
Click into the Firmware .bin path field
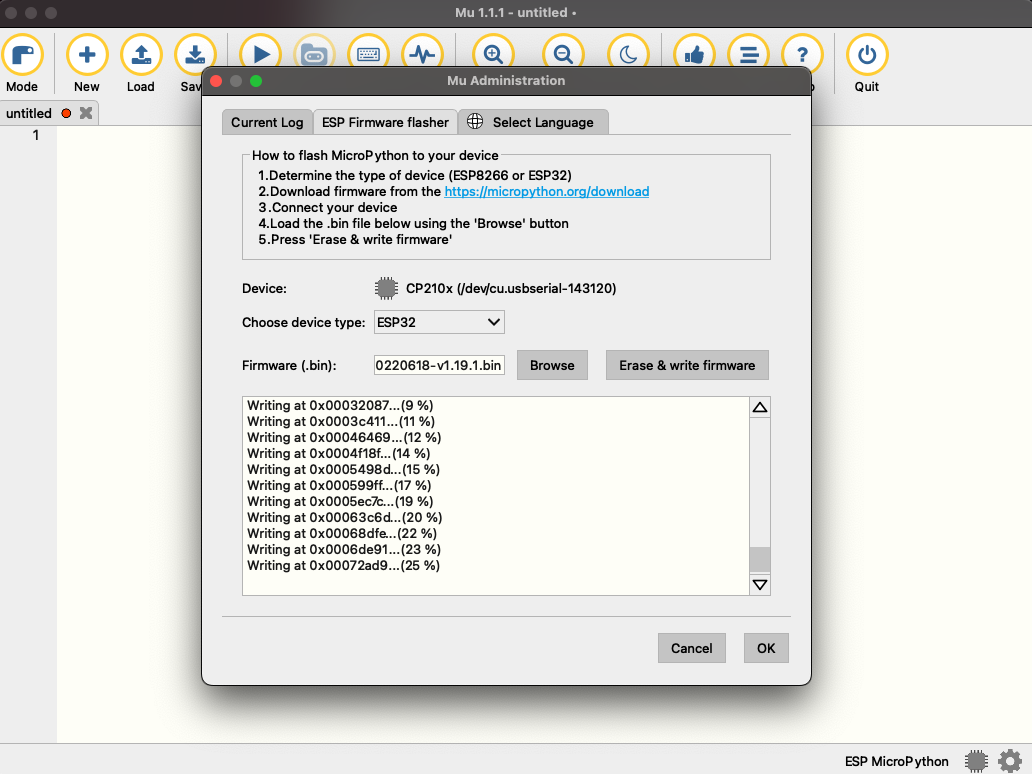click(x=439, y=365)
